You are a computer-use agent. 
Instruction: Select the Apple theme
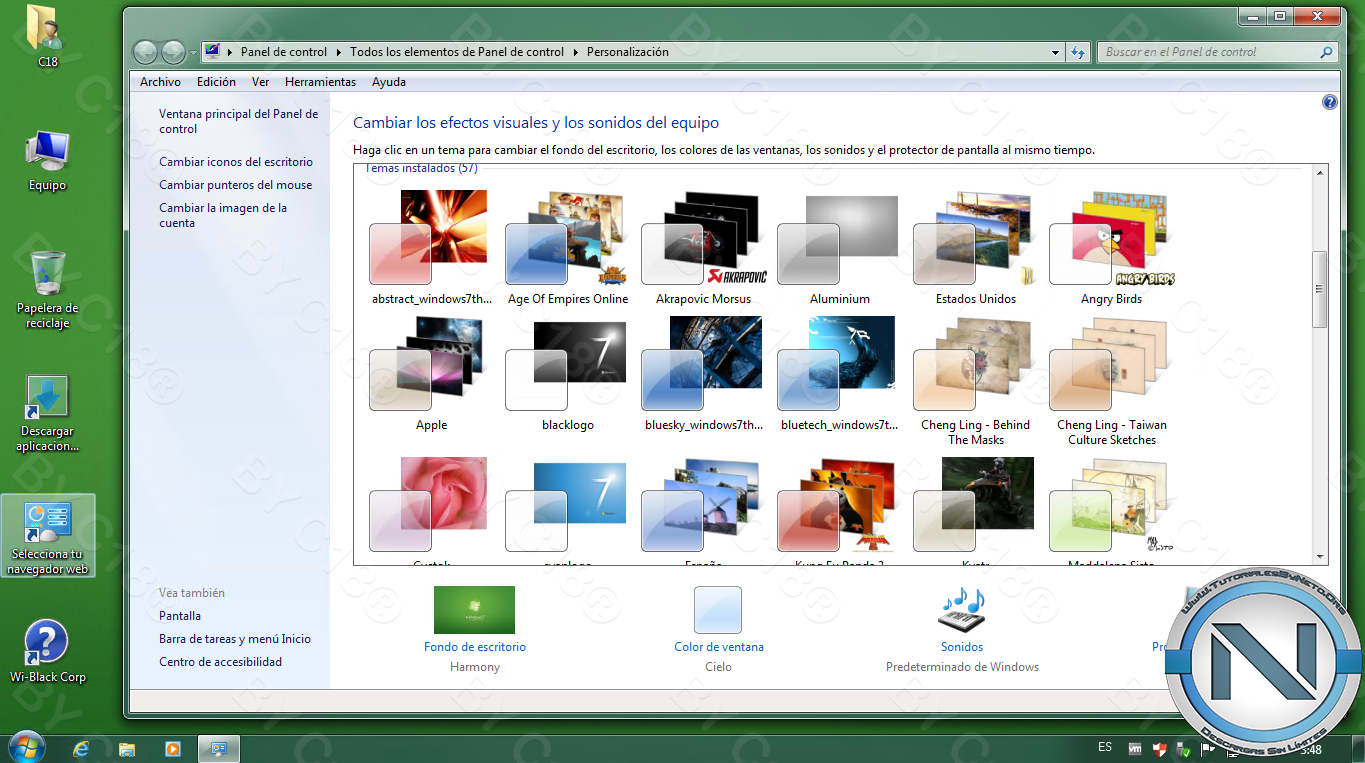432,374
